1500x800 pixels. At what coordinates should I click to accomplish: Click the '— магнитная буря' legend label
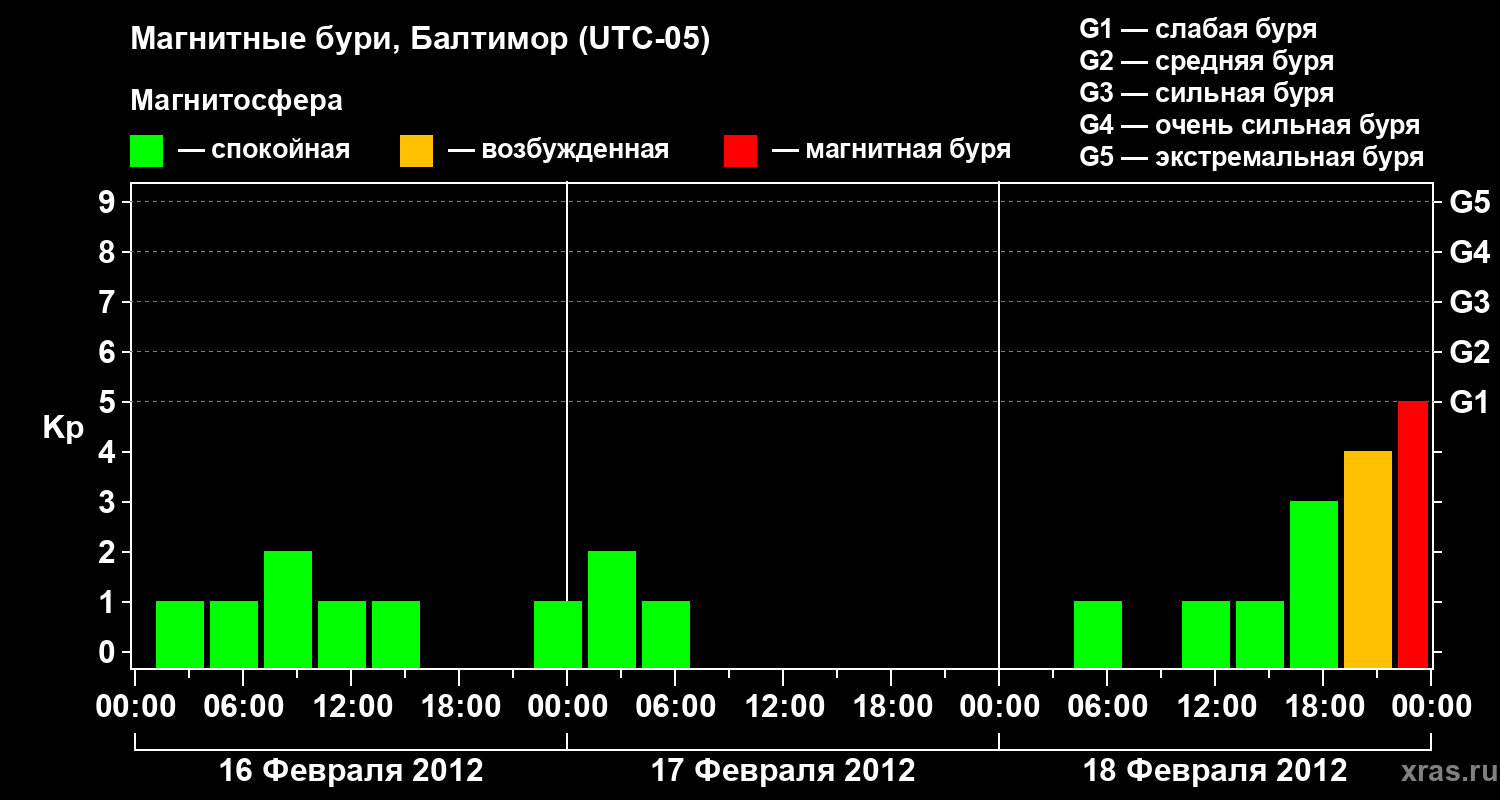click(892, 150)
